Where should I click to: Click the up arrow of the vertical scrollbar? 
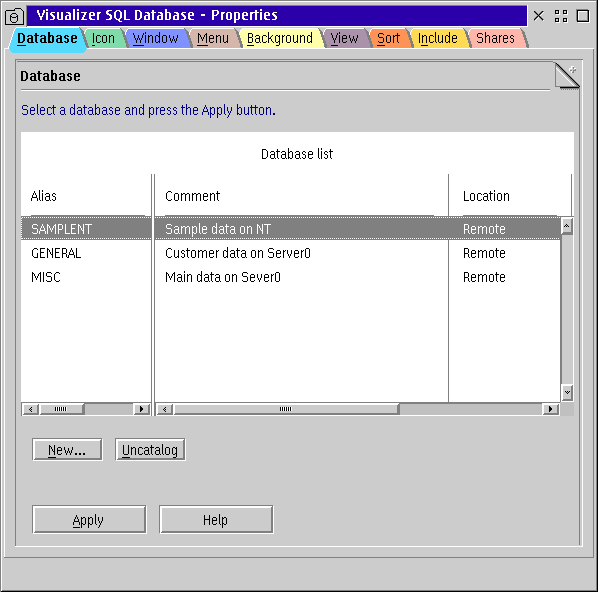click(x=567, y=226)
